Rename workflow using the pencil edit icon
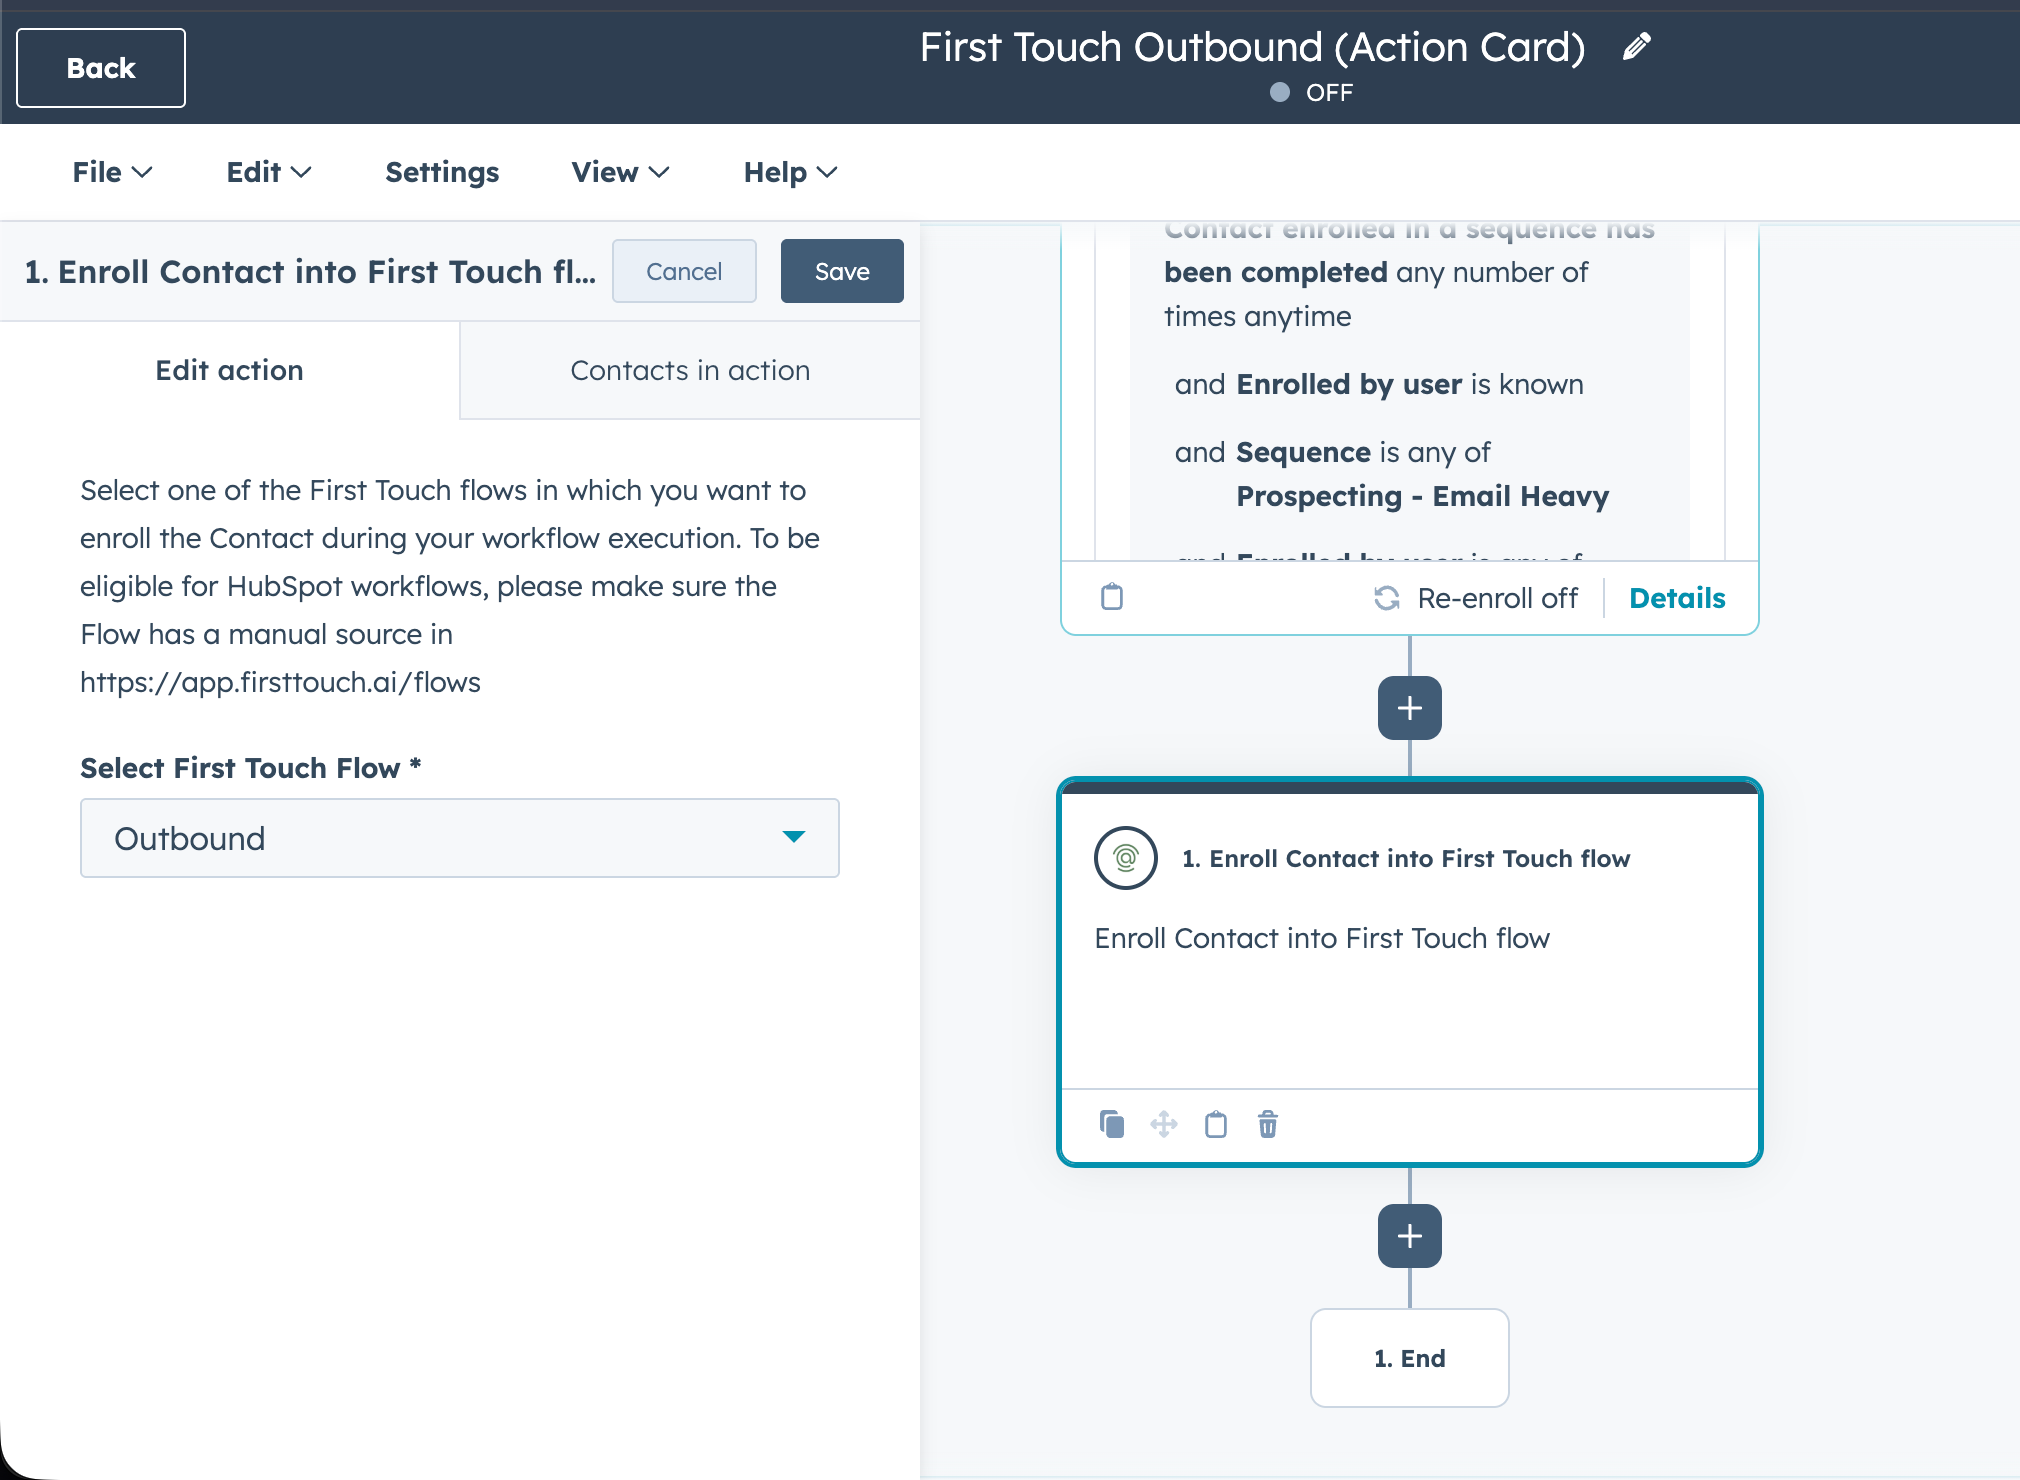 point(1637,46)
